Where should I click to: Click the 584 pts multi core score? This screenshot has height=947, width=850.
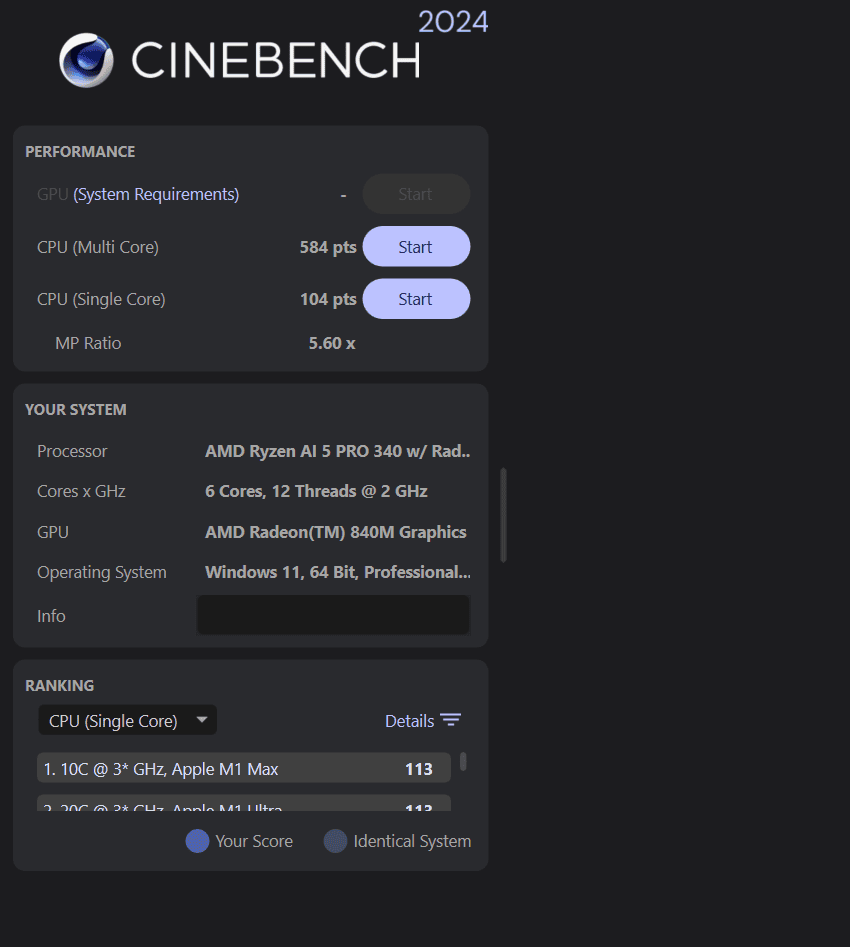[328, 247]
